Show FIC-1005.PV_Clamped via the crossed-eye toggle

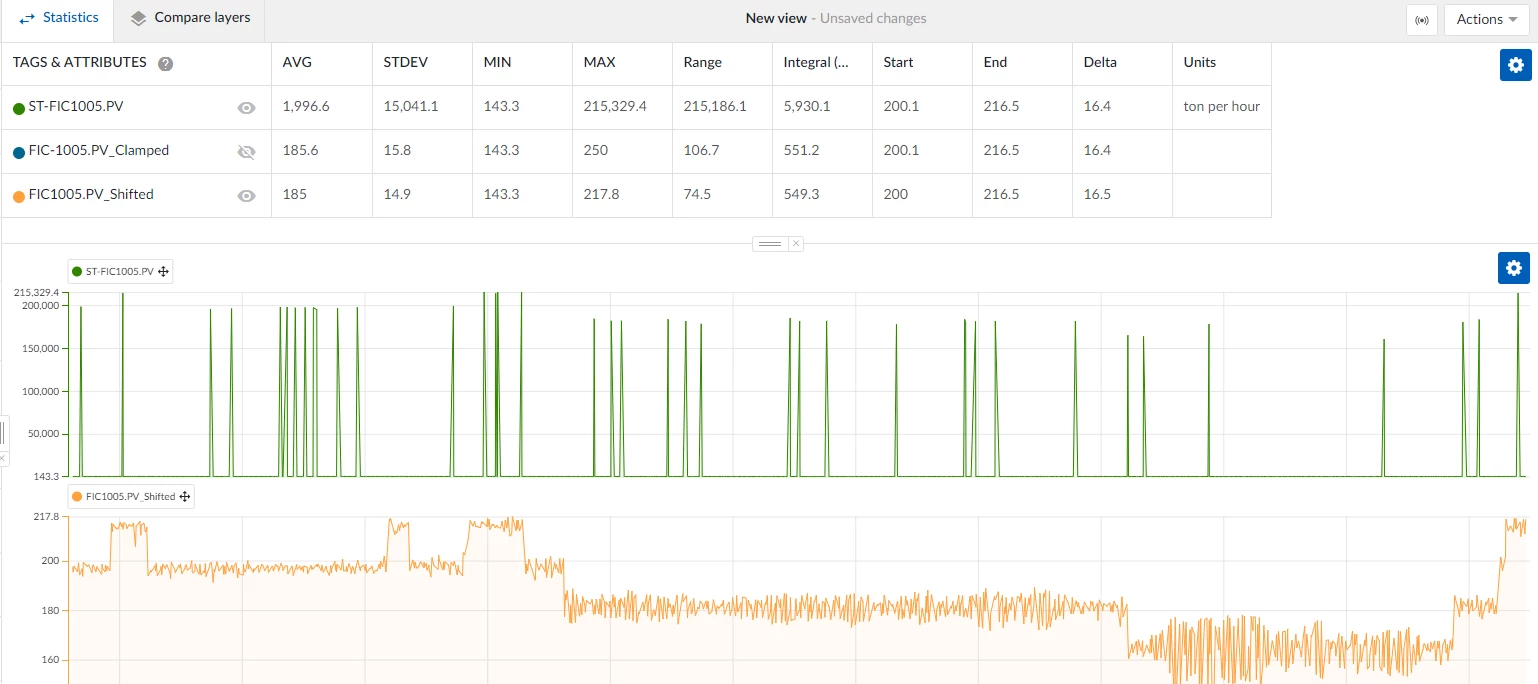(246, 150)
